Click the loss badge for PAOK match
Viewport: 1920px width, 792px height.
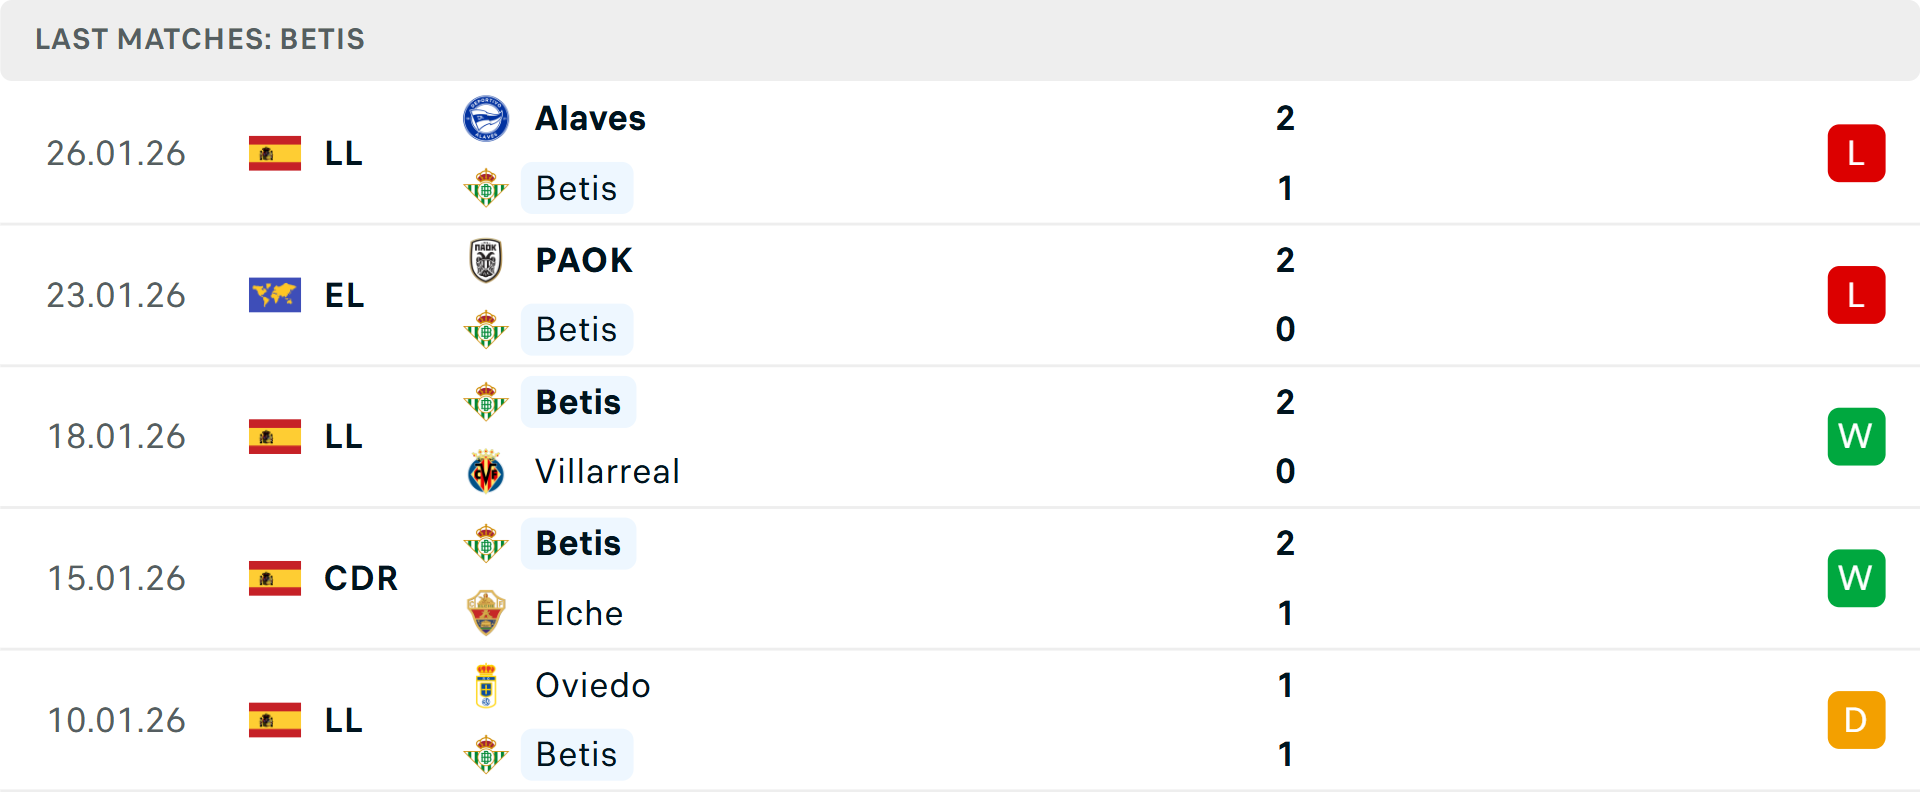tap(1856, 295)
